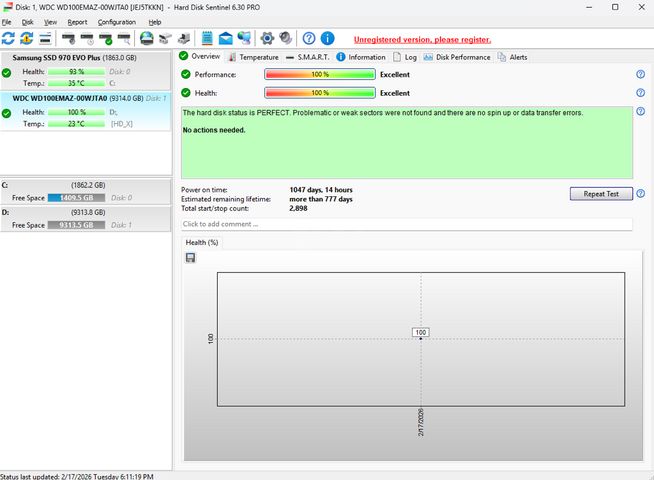Select the Samsung SSD 970 EVO Plus disk
The height and width of the screenshot is (480, 654).
click(86, 70)
